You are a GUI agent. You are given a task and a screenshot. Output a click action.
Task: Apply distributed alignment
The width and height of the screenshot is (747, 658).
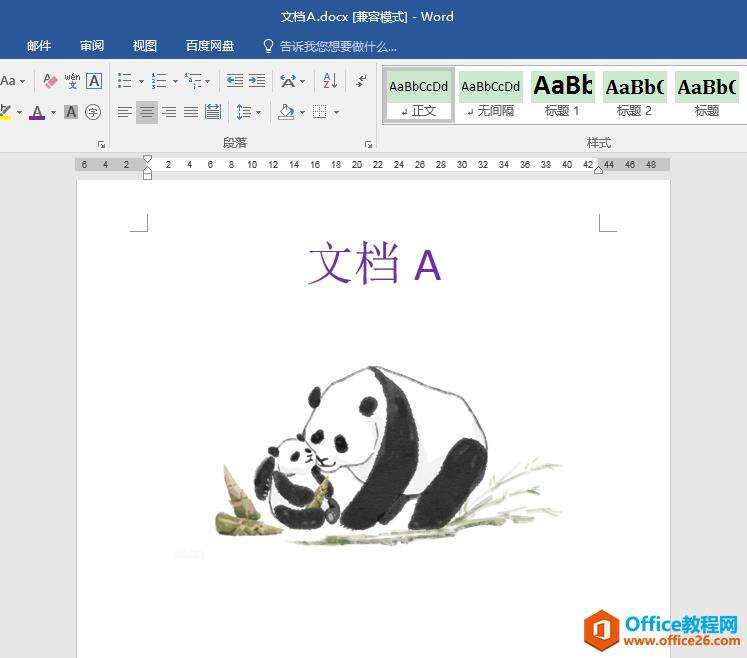click(212, 112)
